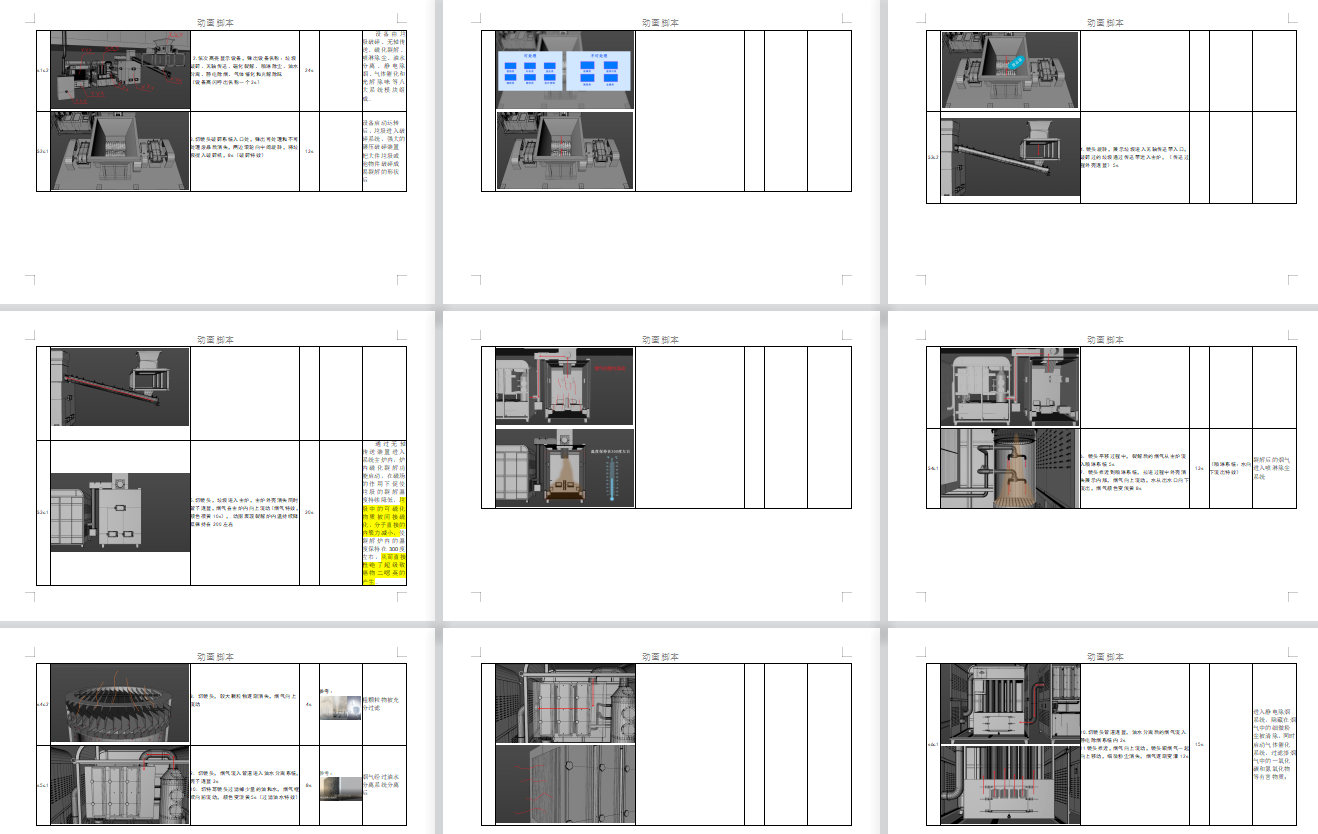
Task: Select the hopper image with the cyan tag
Action: pyautogui.click(x=1010, y=70)
